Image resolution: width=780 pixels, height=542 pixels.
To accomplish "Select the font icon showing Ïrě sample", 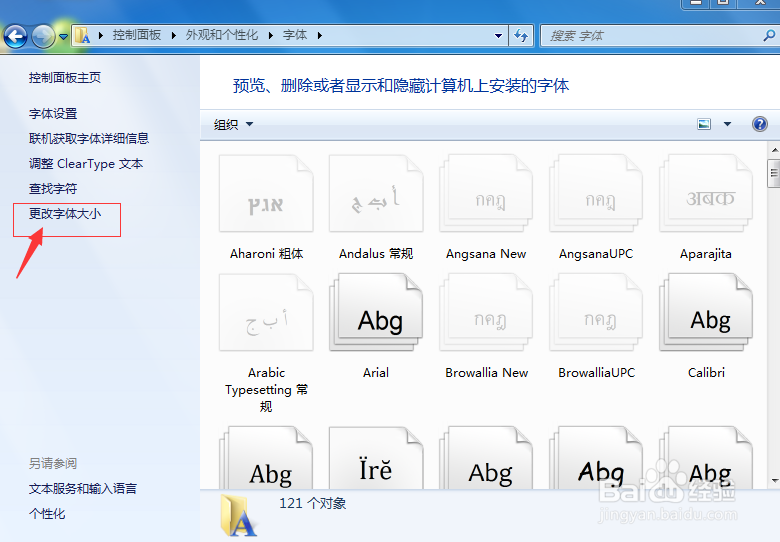I will tap(376, 457).
